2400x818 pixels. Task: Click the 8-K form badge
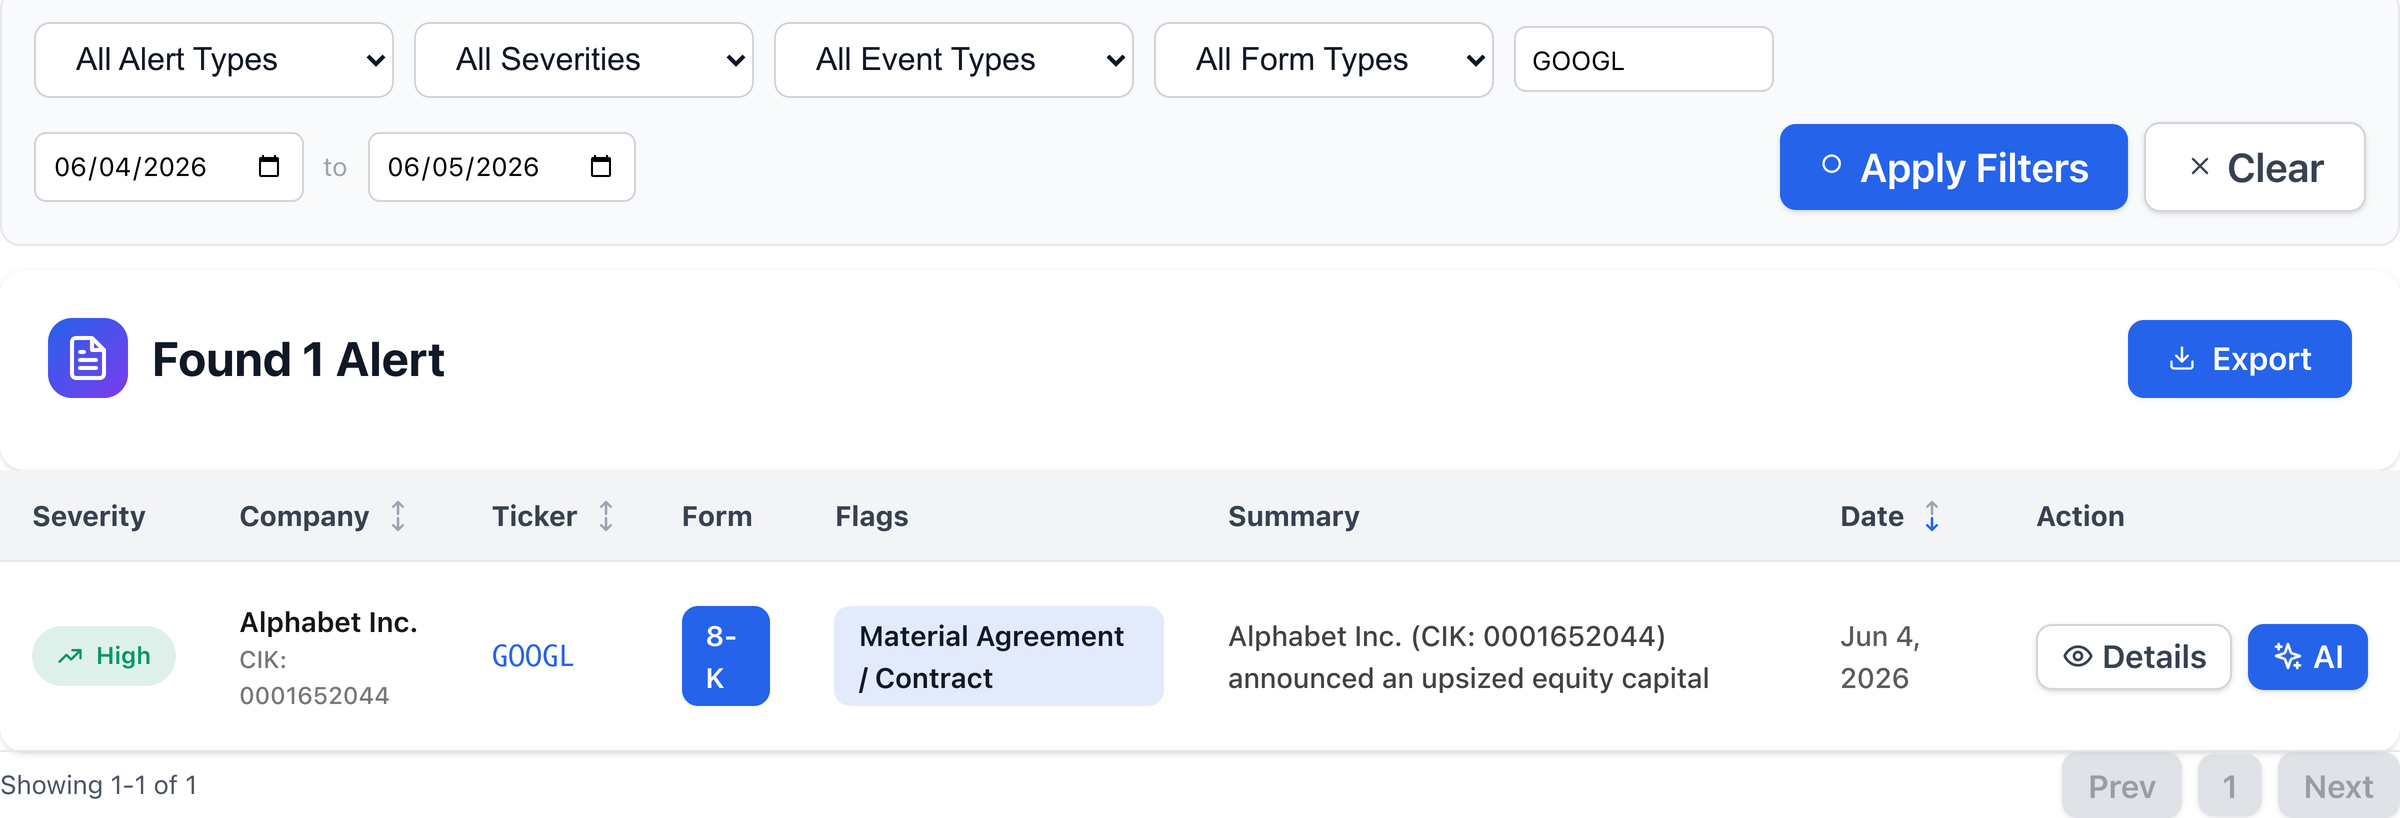(726, 656)
